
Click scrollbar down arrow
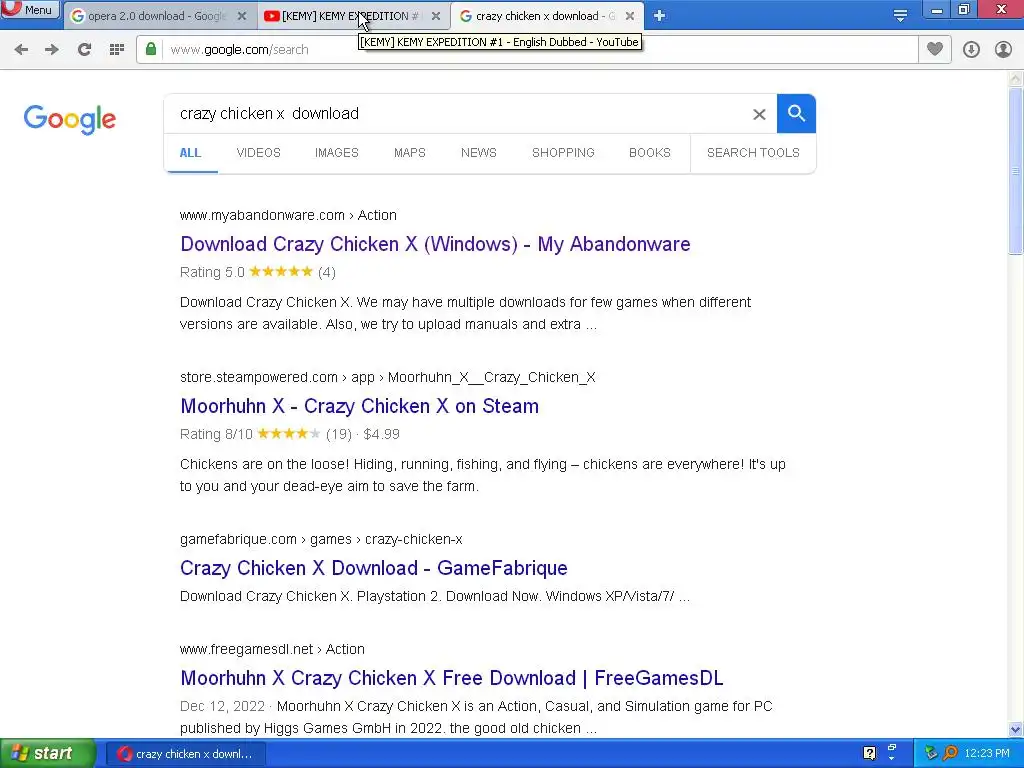tap(1015, 729)
